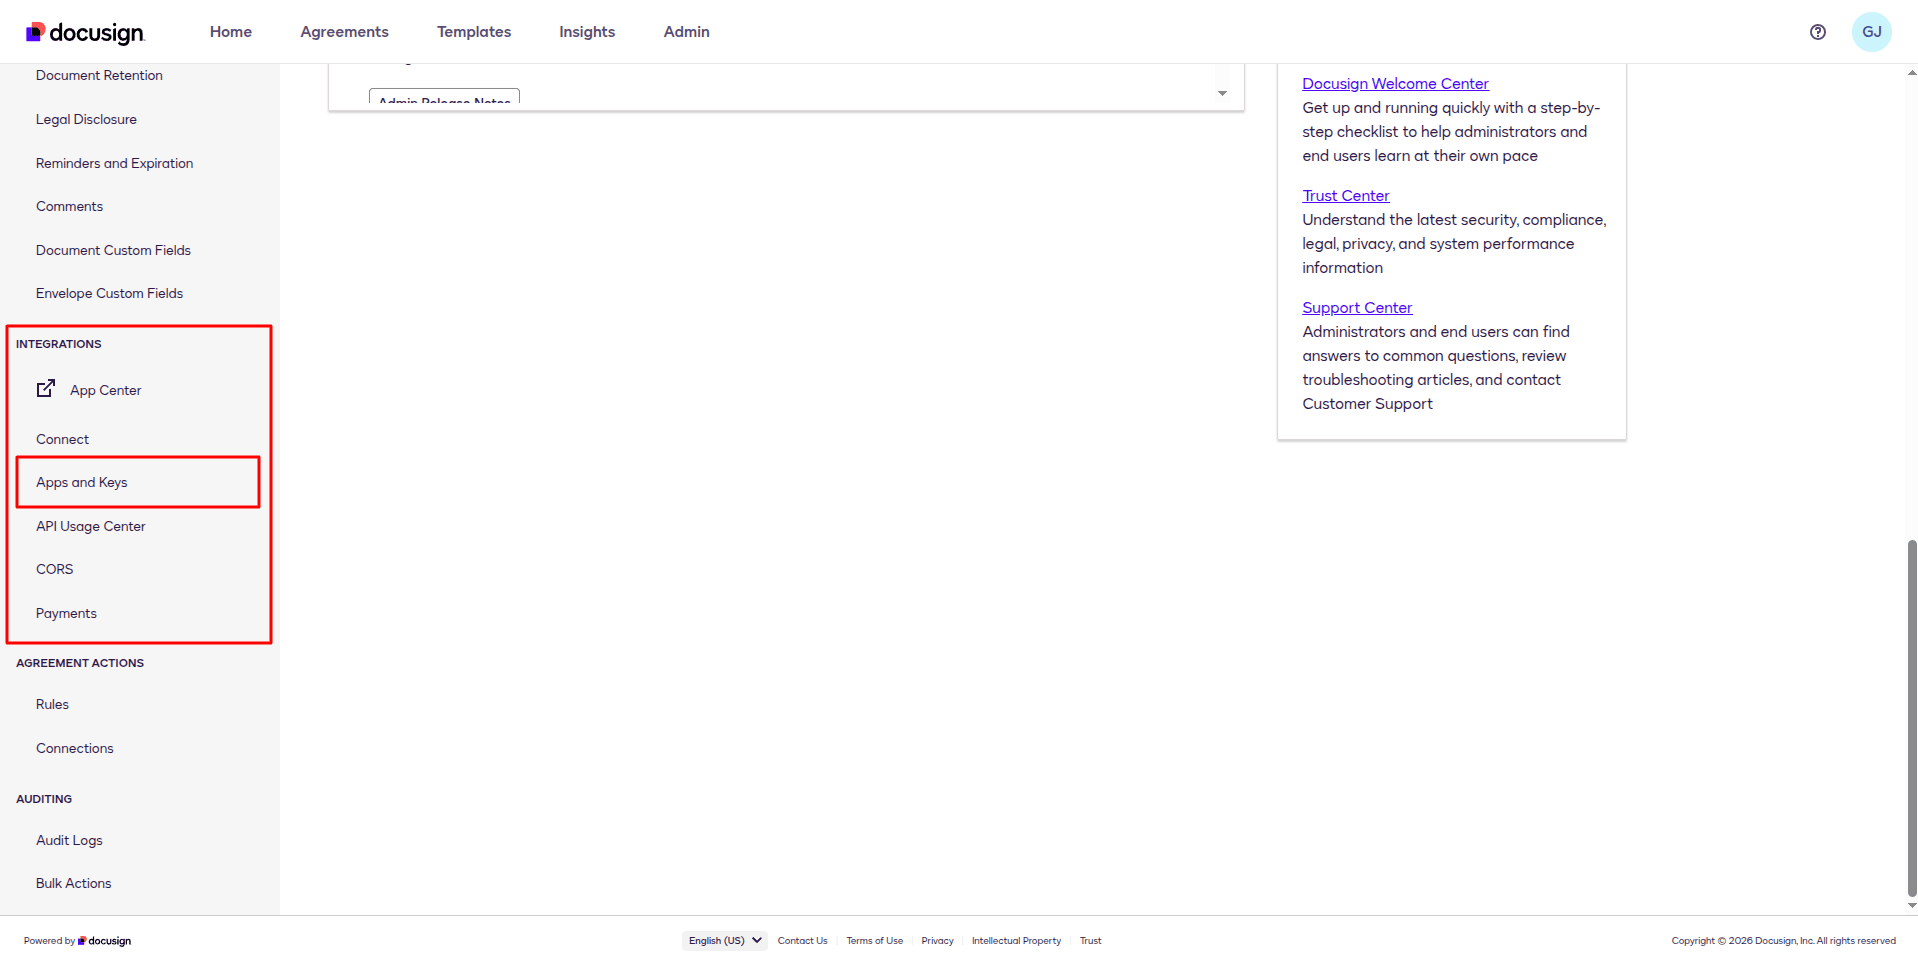The image size is (1918, 963).
Task: Click the page scrollbar up arrow
Action: pos(1912,72)
